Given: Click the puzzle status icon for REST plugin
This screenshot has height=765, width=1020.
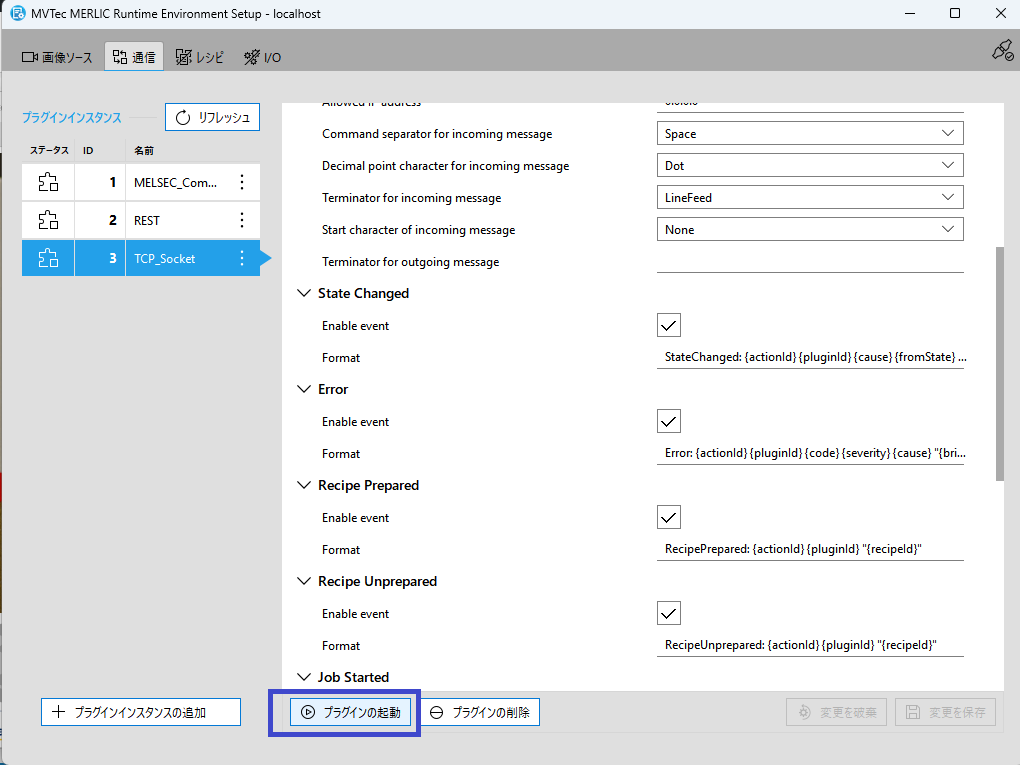Looking at the screenshot, I should [x=48, y=220].
